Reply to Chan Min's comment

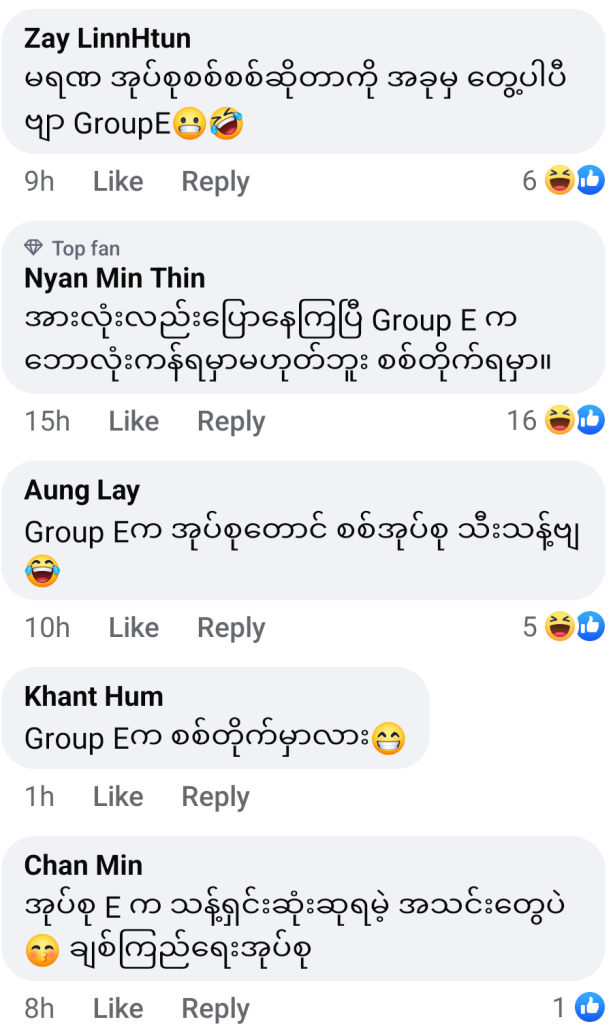pos(215,1008)
